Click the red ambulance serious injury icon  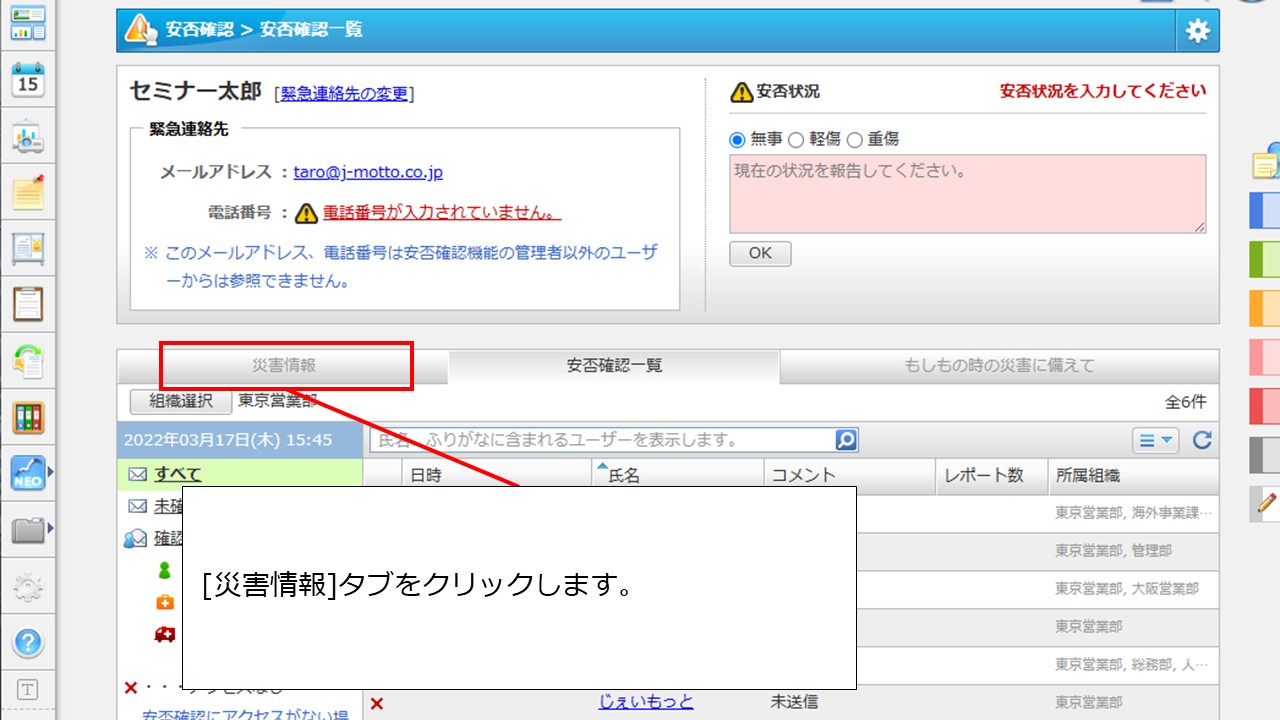tap(165, 634)
